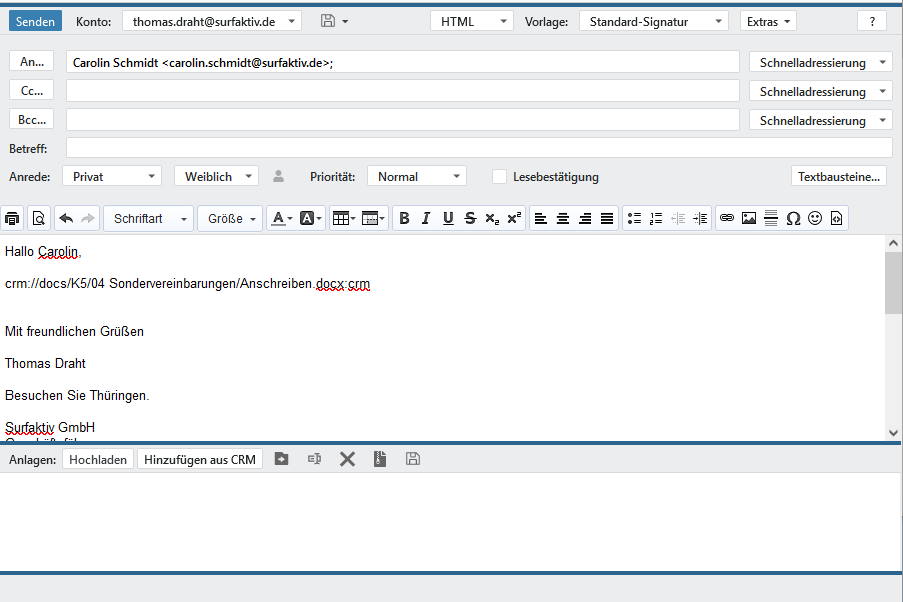Open the font color picker
This screenshot has height=602, width=903.
pos(280,218)
